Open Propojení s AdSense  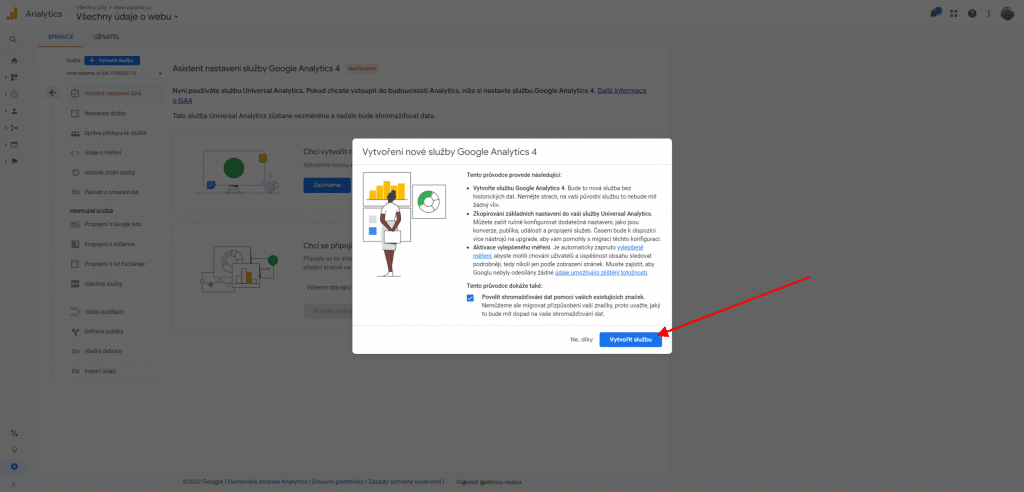110,244
